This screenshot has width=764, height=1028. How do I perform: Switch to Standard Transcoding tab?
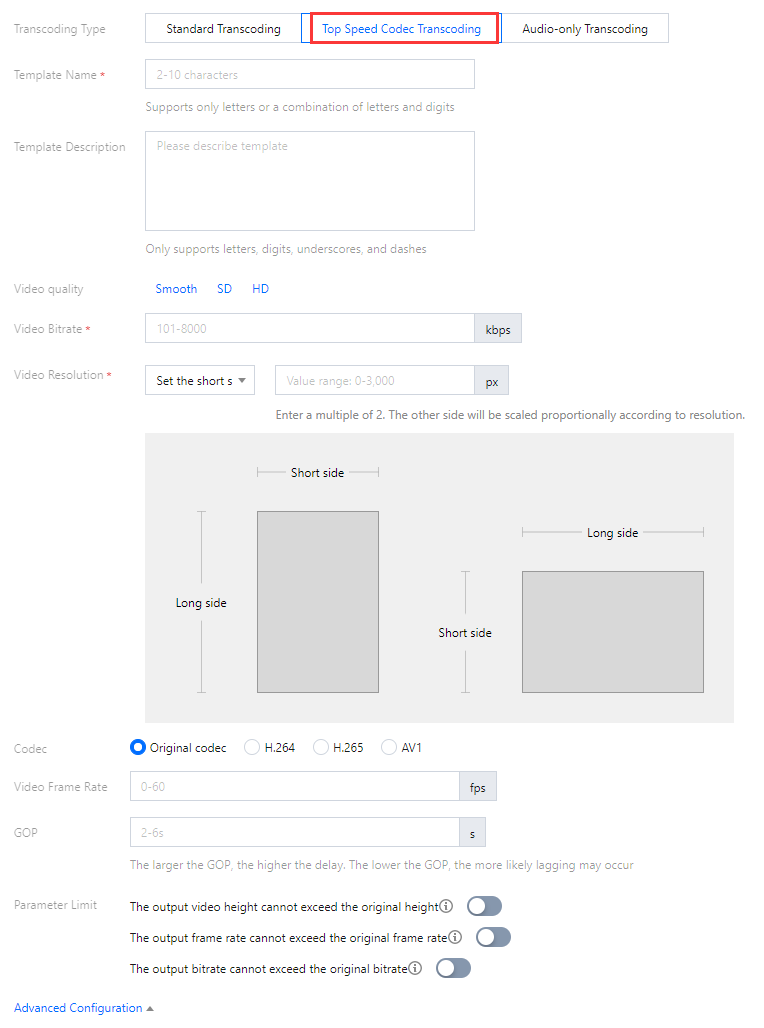(223, 29)
